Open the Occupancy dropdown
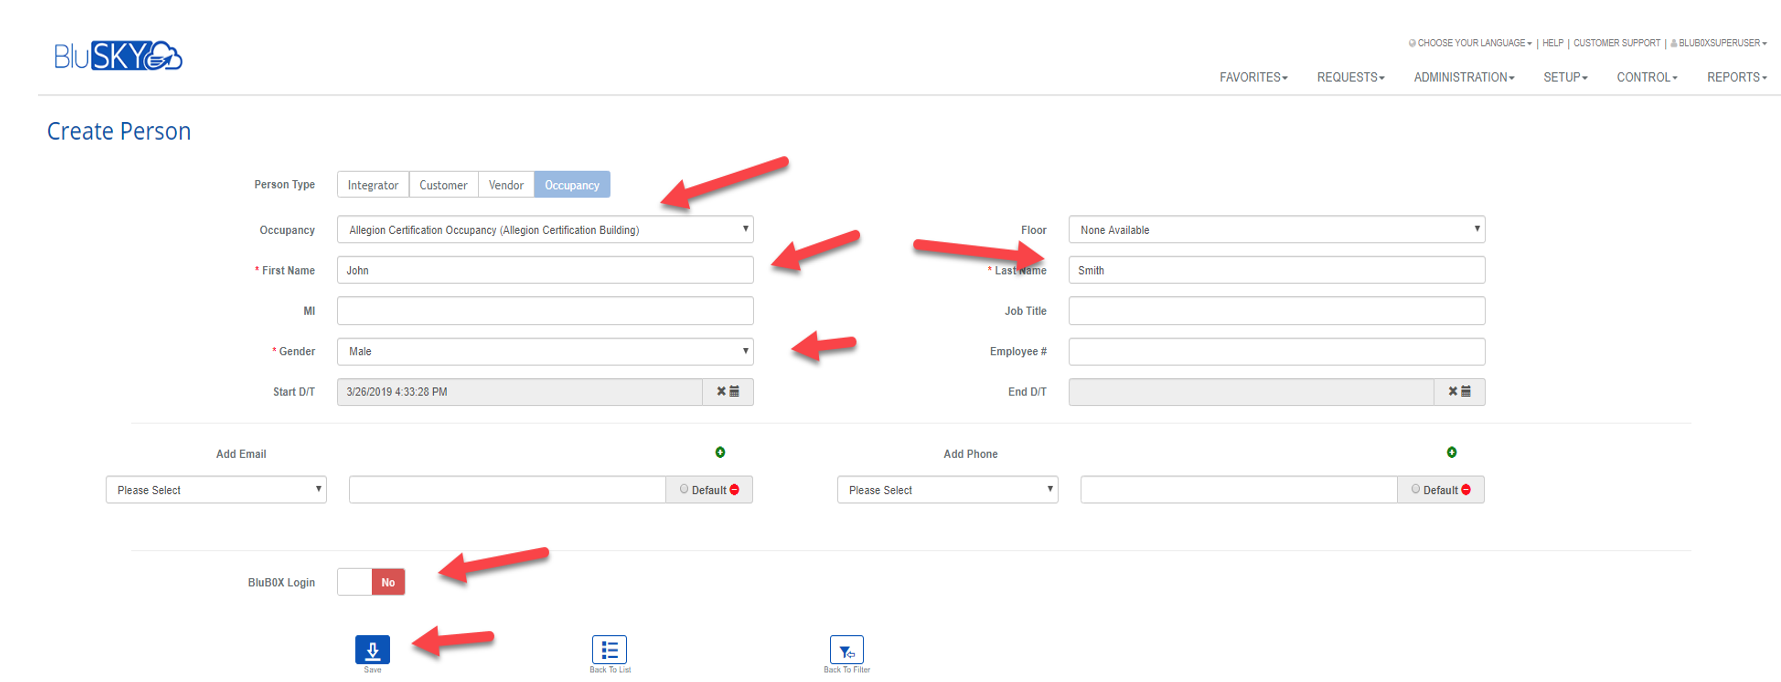Screen dimensions: 1781x682 pos(545,230)
